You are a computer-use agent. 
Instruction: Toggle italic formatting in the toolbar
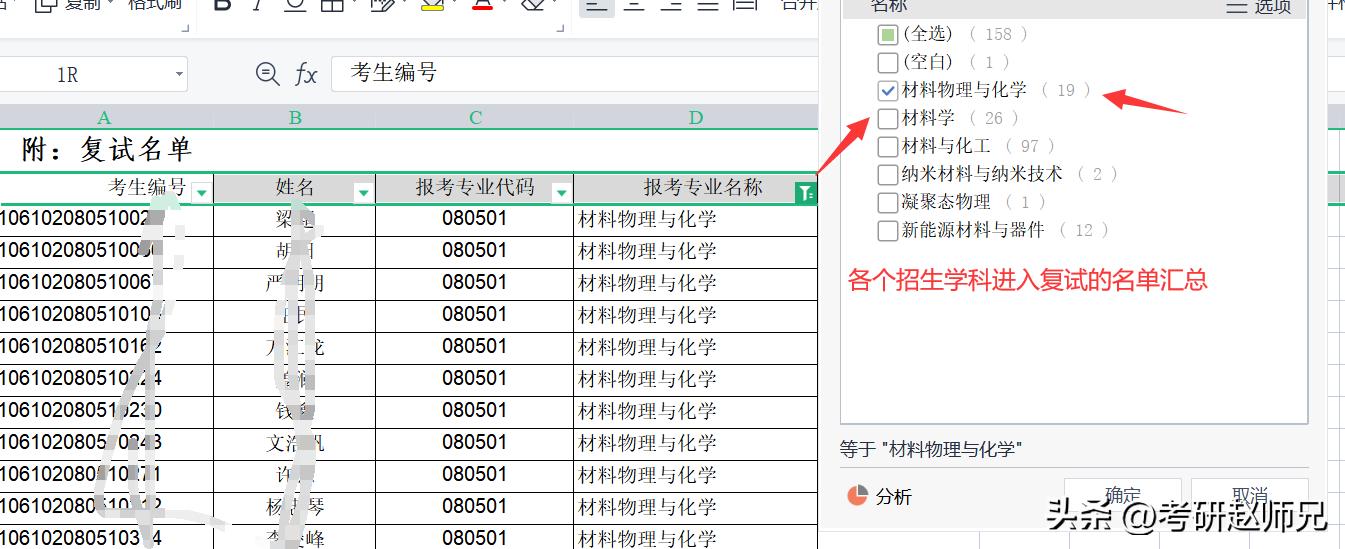[258, 5]
